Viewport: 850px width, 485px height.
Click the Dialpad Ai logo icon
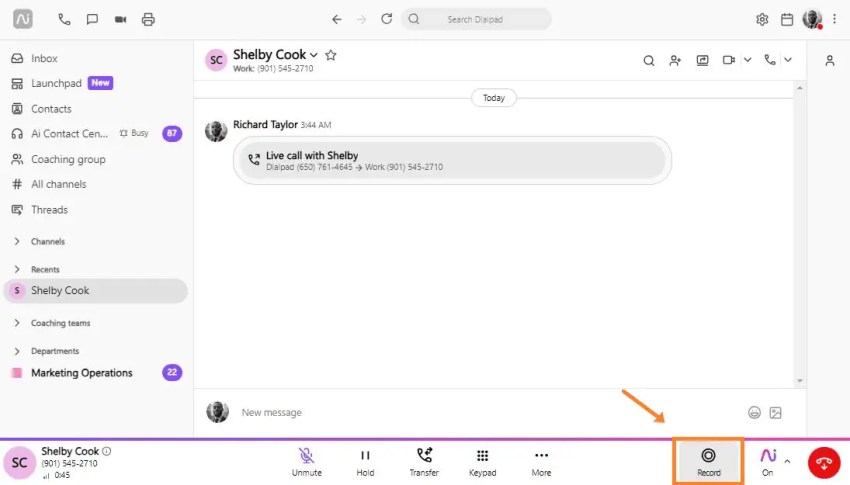click(23, 20)
